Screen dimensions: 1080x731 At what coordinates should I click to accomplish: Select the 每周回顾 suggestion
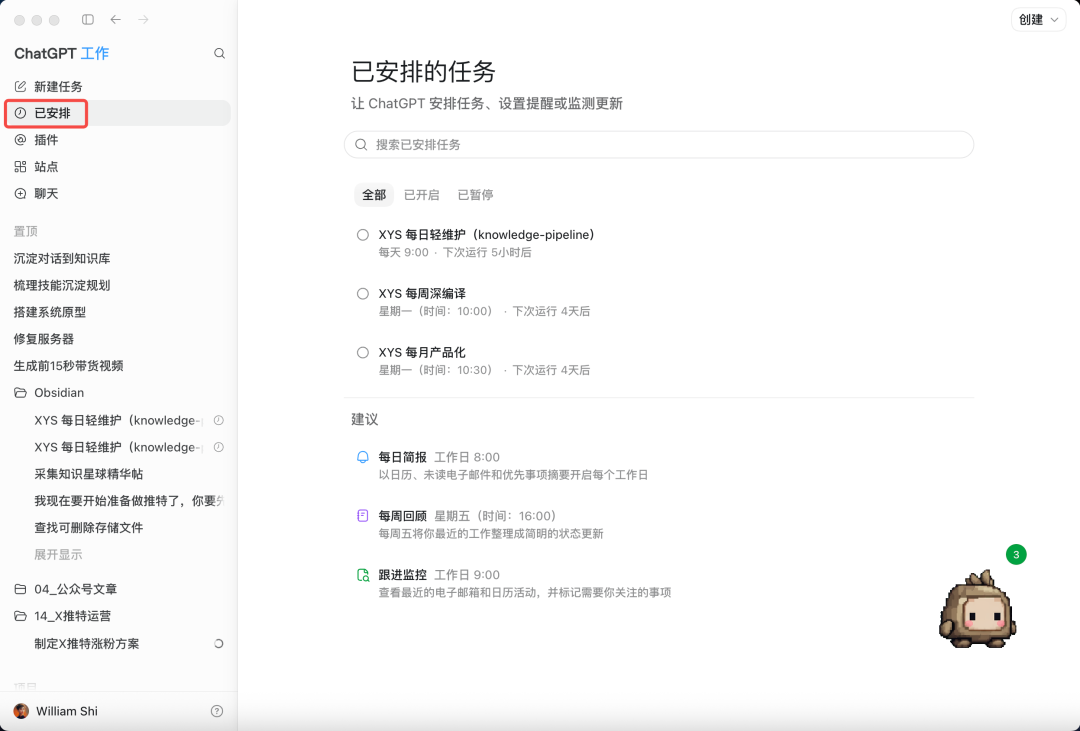click(x=658, y=524)
